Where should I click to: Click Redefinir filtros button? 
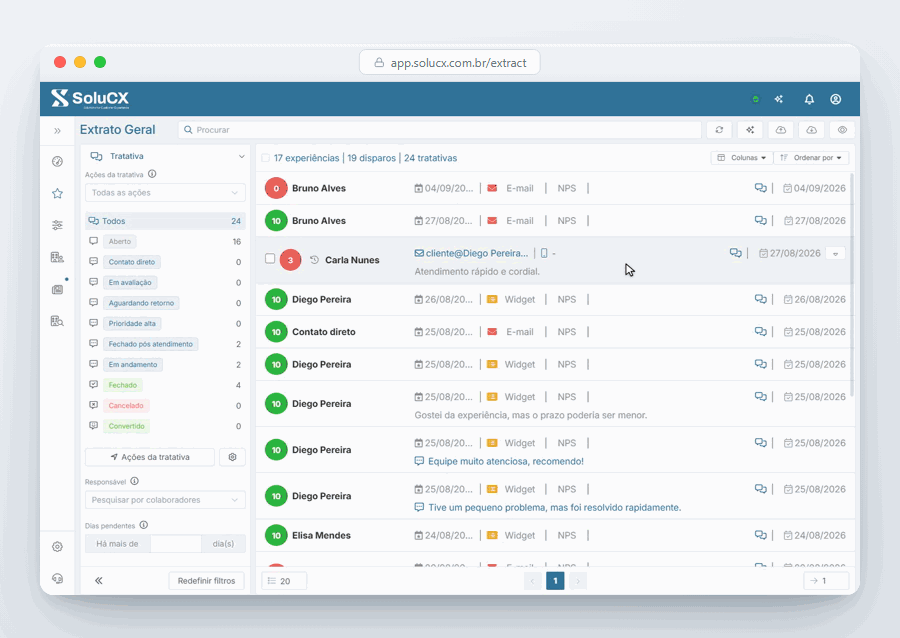tap(207, 581)
